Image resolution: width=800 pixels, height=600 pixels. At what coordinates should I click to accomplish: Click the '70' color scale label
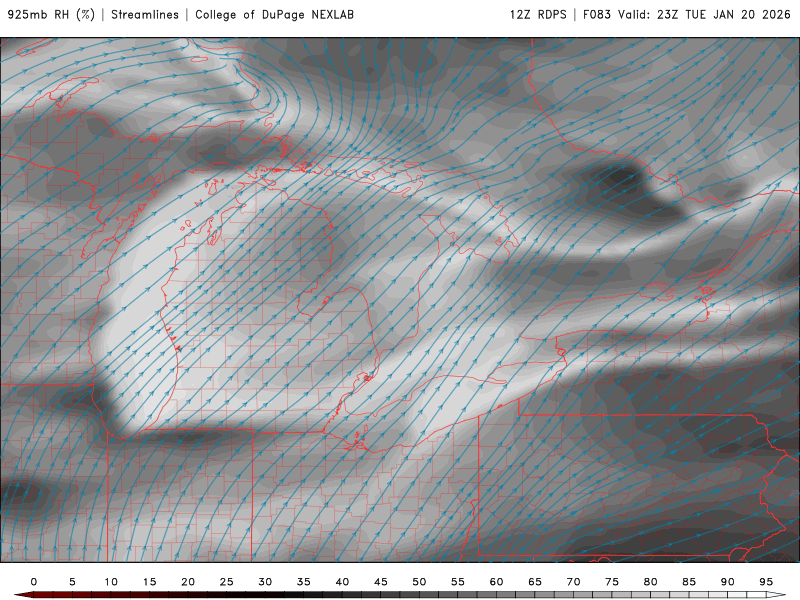573,582
